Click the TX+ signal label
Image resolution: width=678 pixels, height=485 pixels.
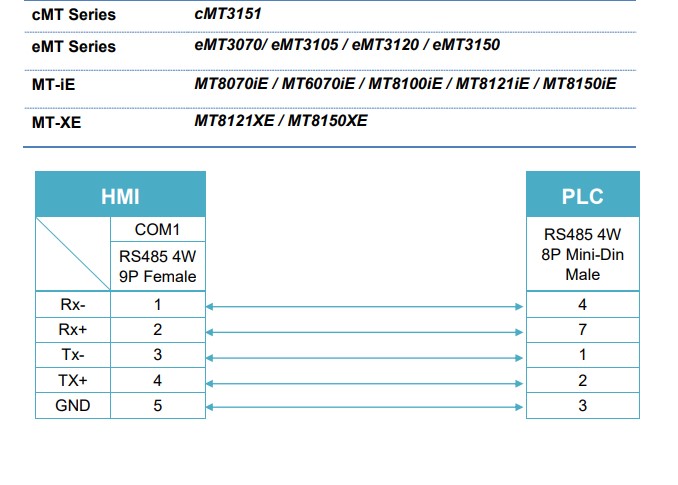73,380
